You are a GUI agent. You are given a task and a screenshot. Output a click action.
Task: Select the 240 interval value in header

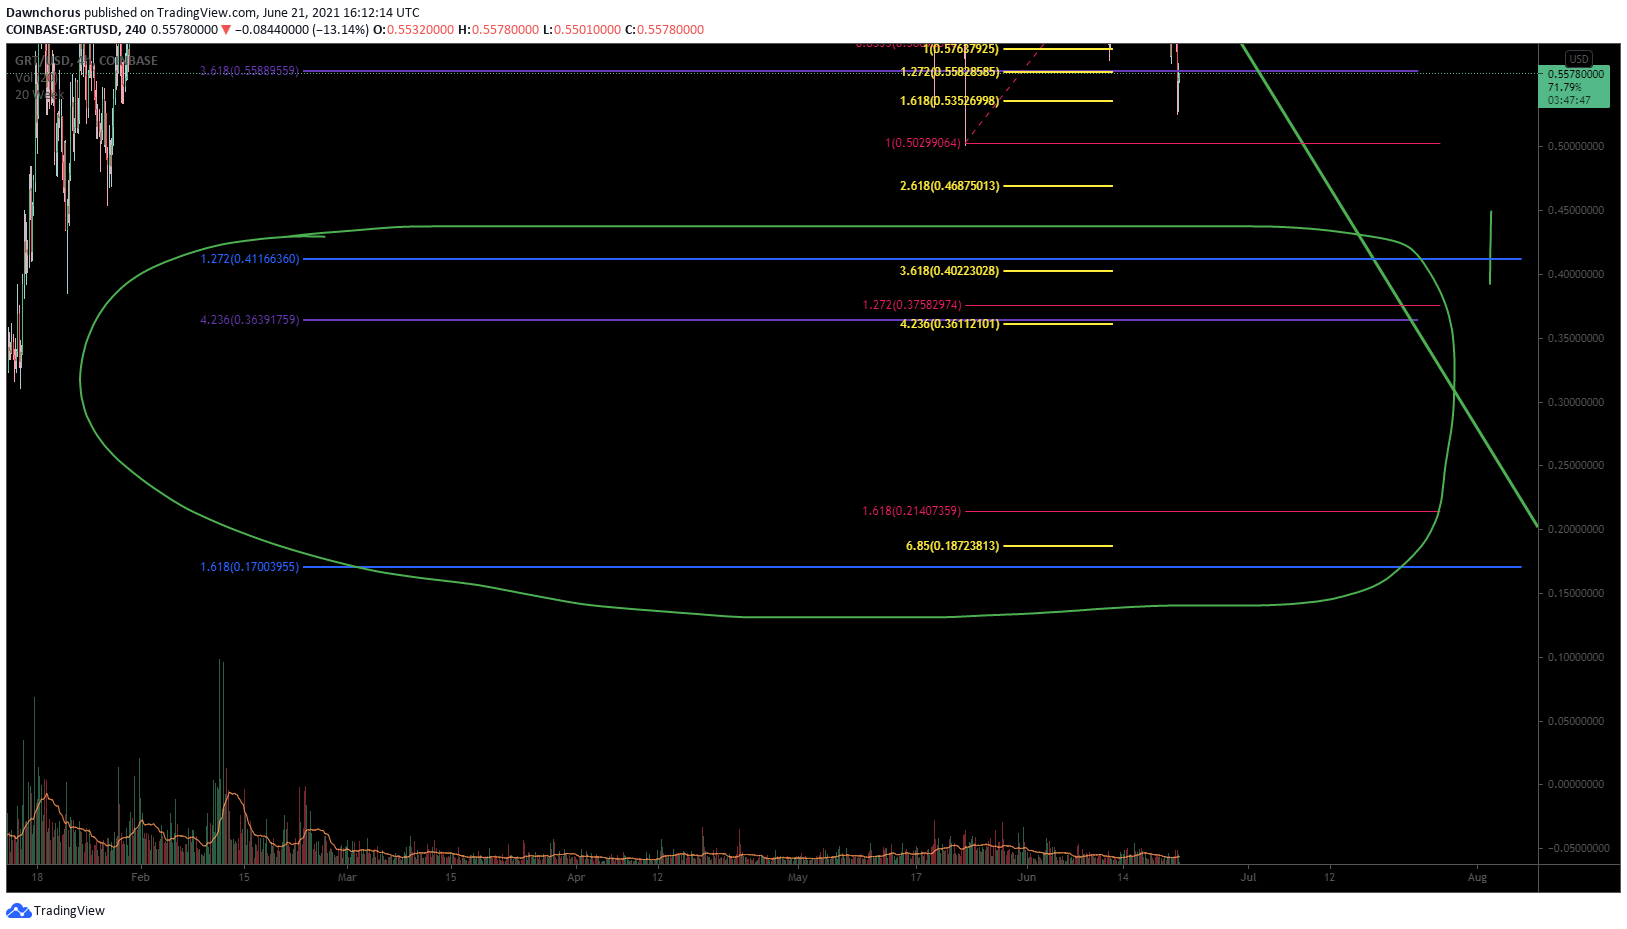click(x=136, y=29)
